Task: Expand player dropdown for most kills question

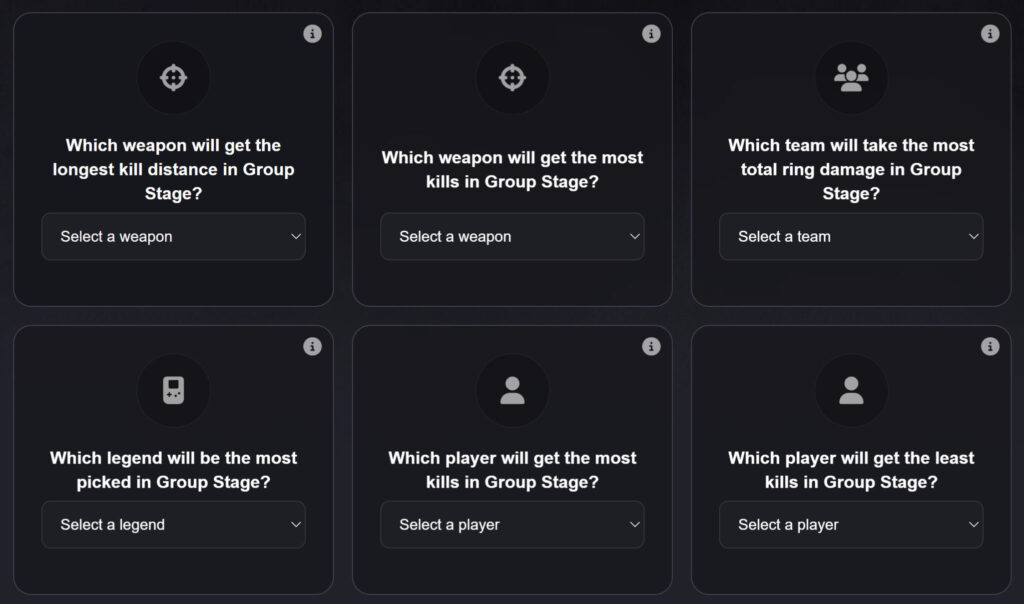Action: click(512, 525)
